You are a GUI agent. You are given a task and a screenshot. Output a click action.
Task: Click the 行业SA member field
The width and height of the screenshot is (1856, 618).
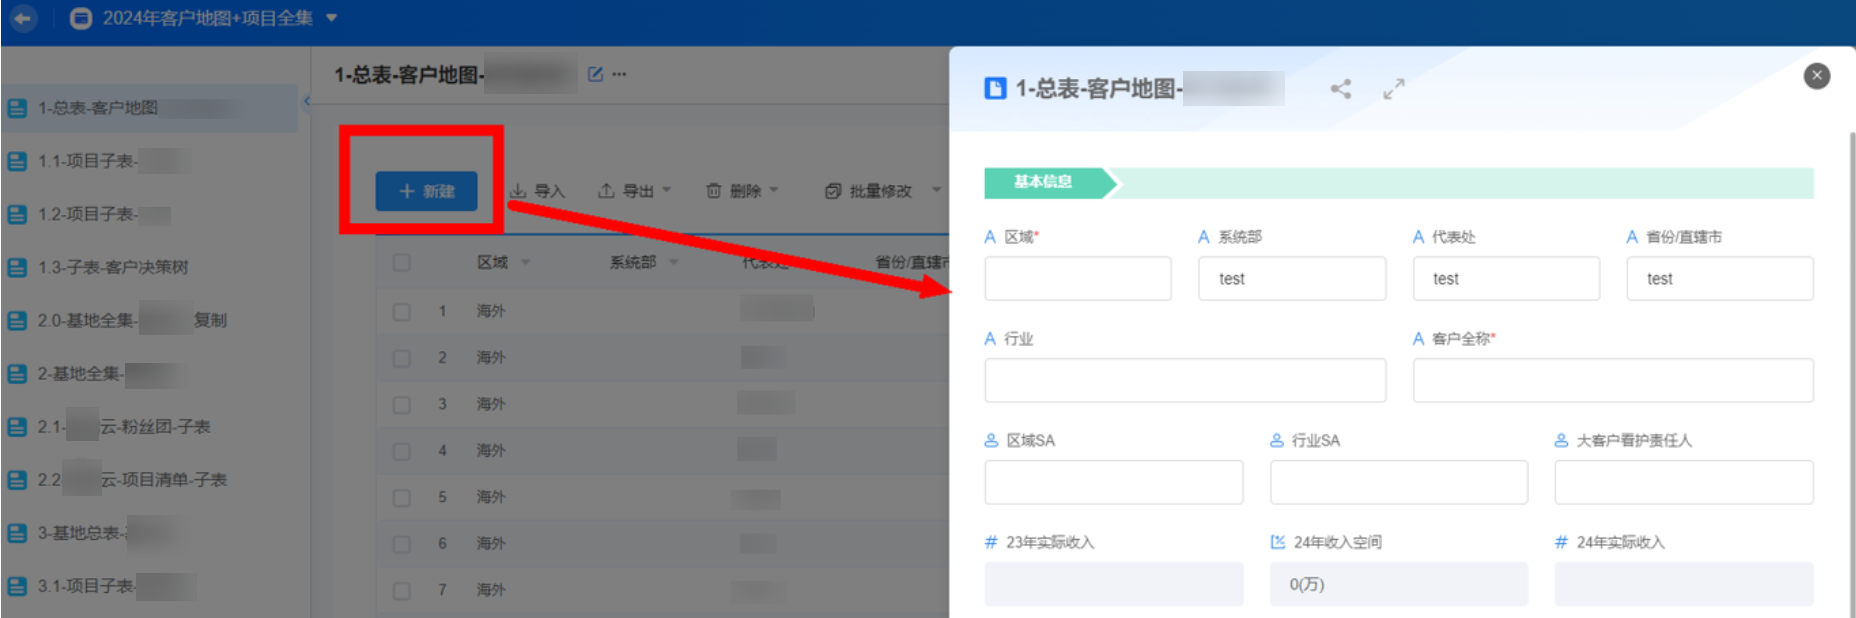point(1399,483)
